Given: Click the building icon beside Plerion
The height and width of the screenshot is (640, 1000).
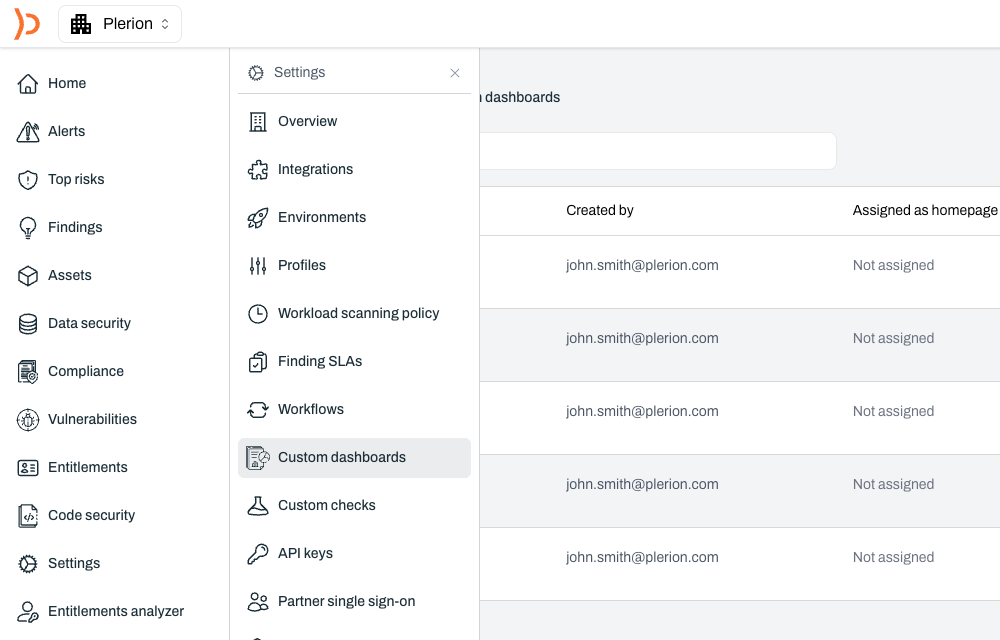Looking at the screenshot, I should click(81, 24).
